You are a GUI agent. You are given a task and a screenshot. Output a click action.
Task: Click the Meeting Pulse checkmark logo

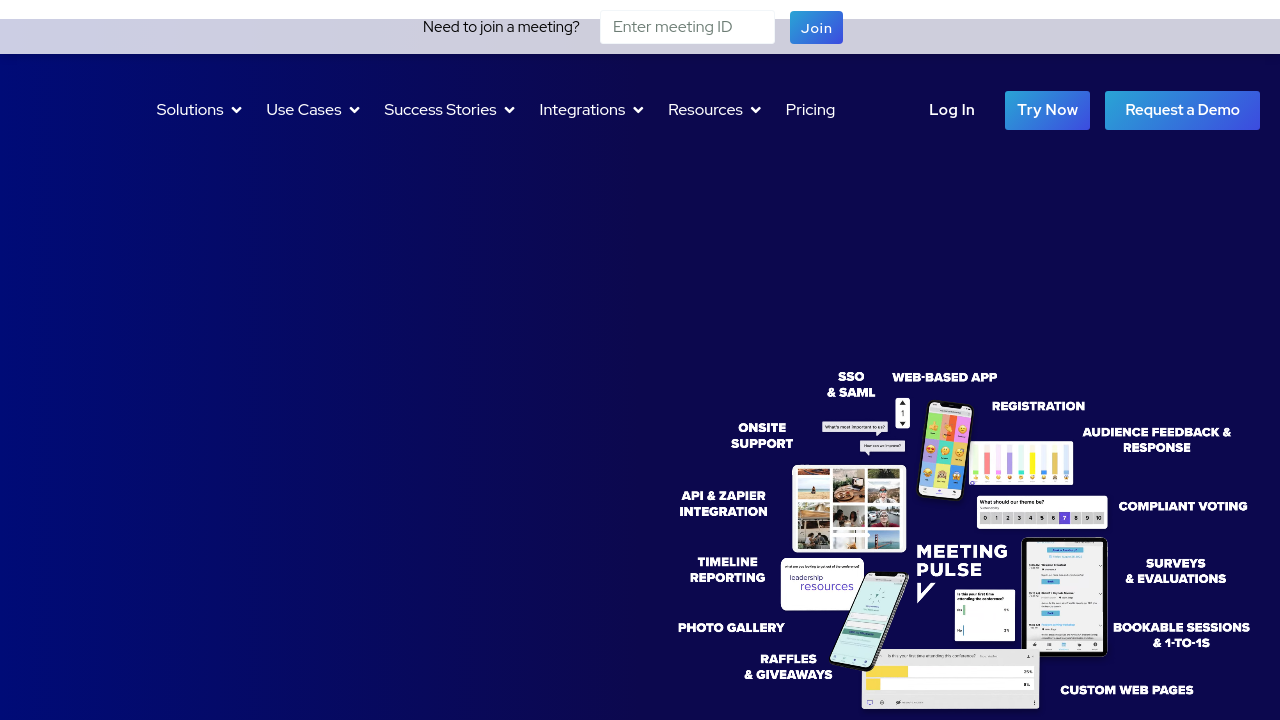click(925, 593)
